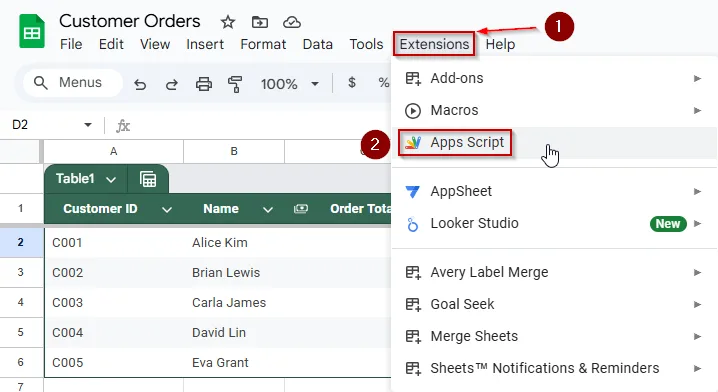The height and width of the screenshot is (392, 718).
Task: Open the Format menu
Action: point(263,44)
